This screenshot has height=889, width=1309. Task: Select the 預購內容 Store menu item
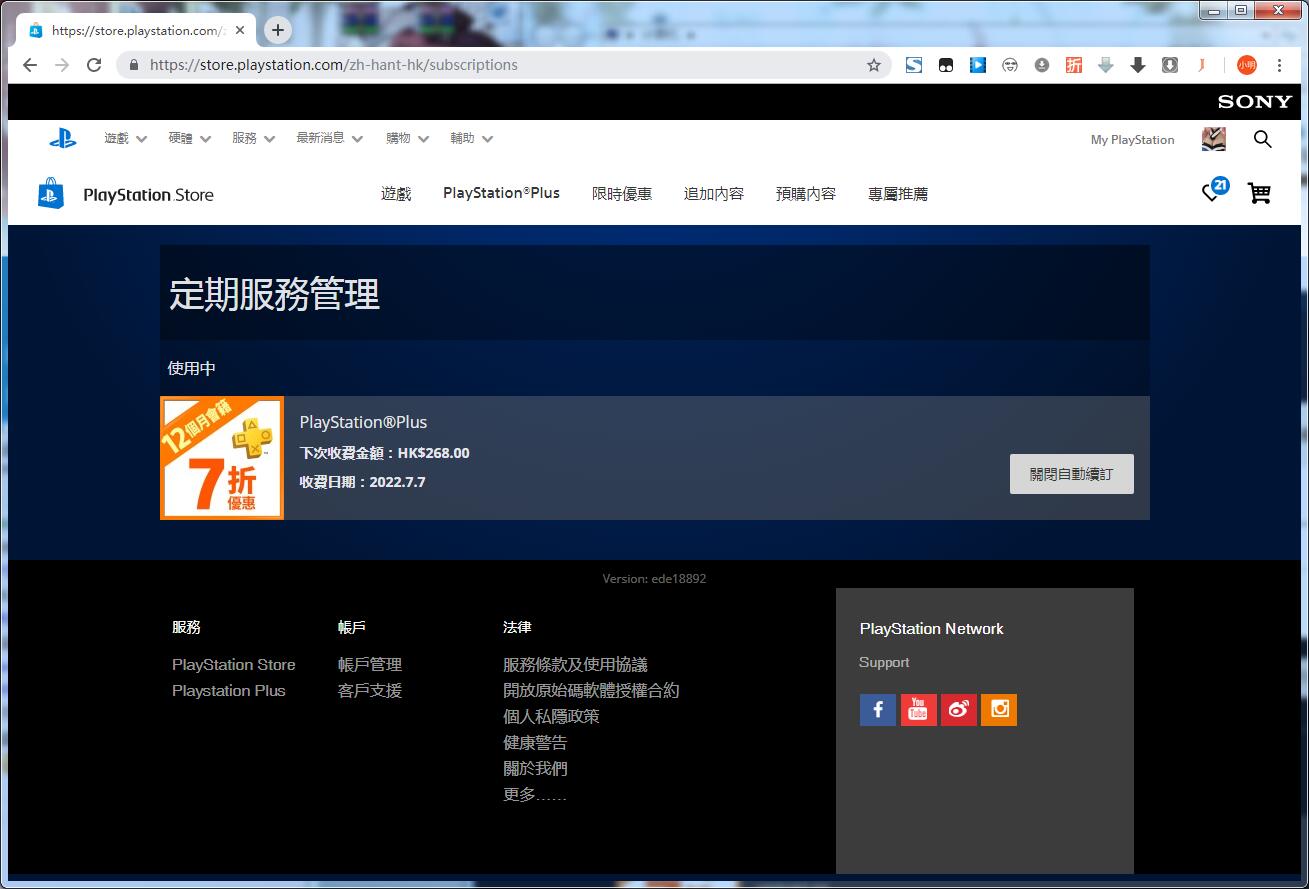pos(806,194)
